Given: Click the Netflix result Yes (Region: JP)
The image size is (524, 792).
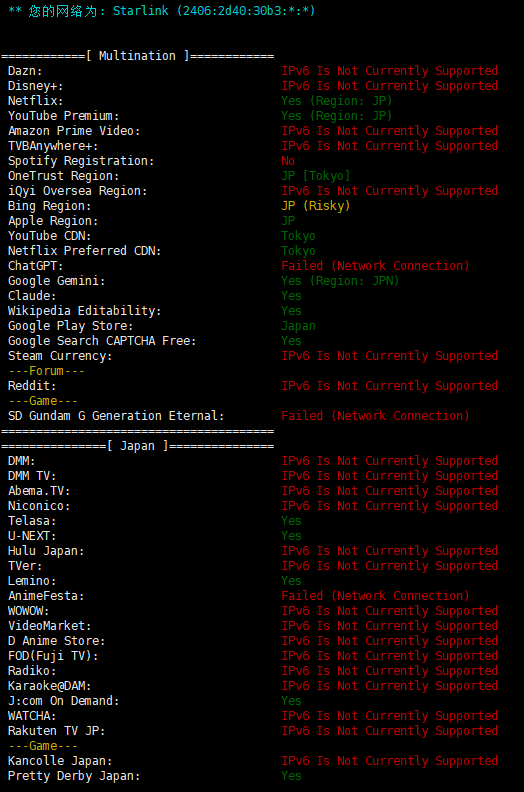Looking at the screenshot, I should pos(337,101).
